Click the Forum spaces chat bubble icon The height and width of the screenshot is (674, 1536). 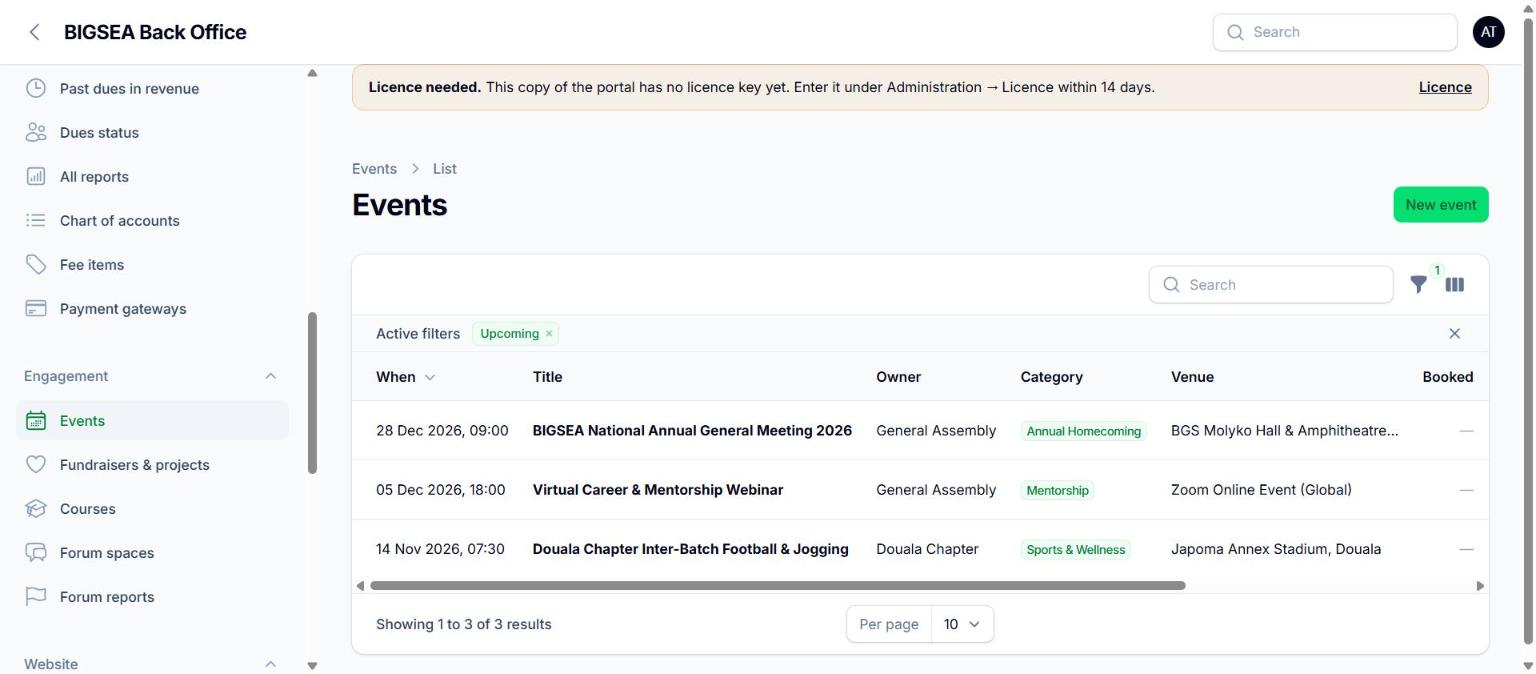point(36,553)
